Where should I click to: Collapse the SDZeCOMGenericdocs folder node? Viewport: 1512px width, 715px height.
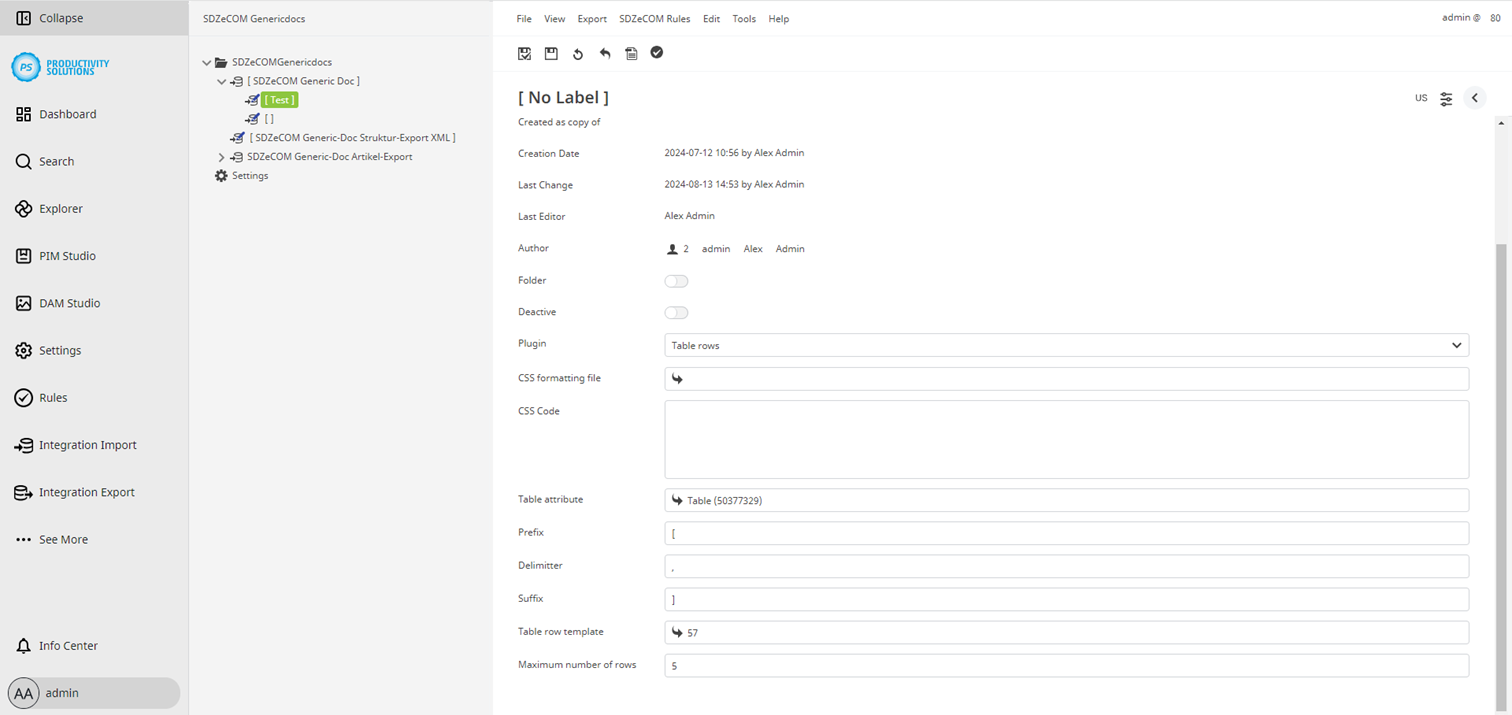click(206, 61)
